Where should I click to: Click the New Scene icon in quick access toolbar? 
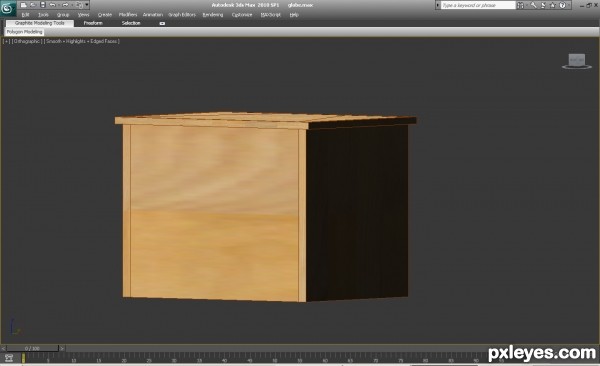(x=23, y=5)
